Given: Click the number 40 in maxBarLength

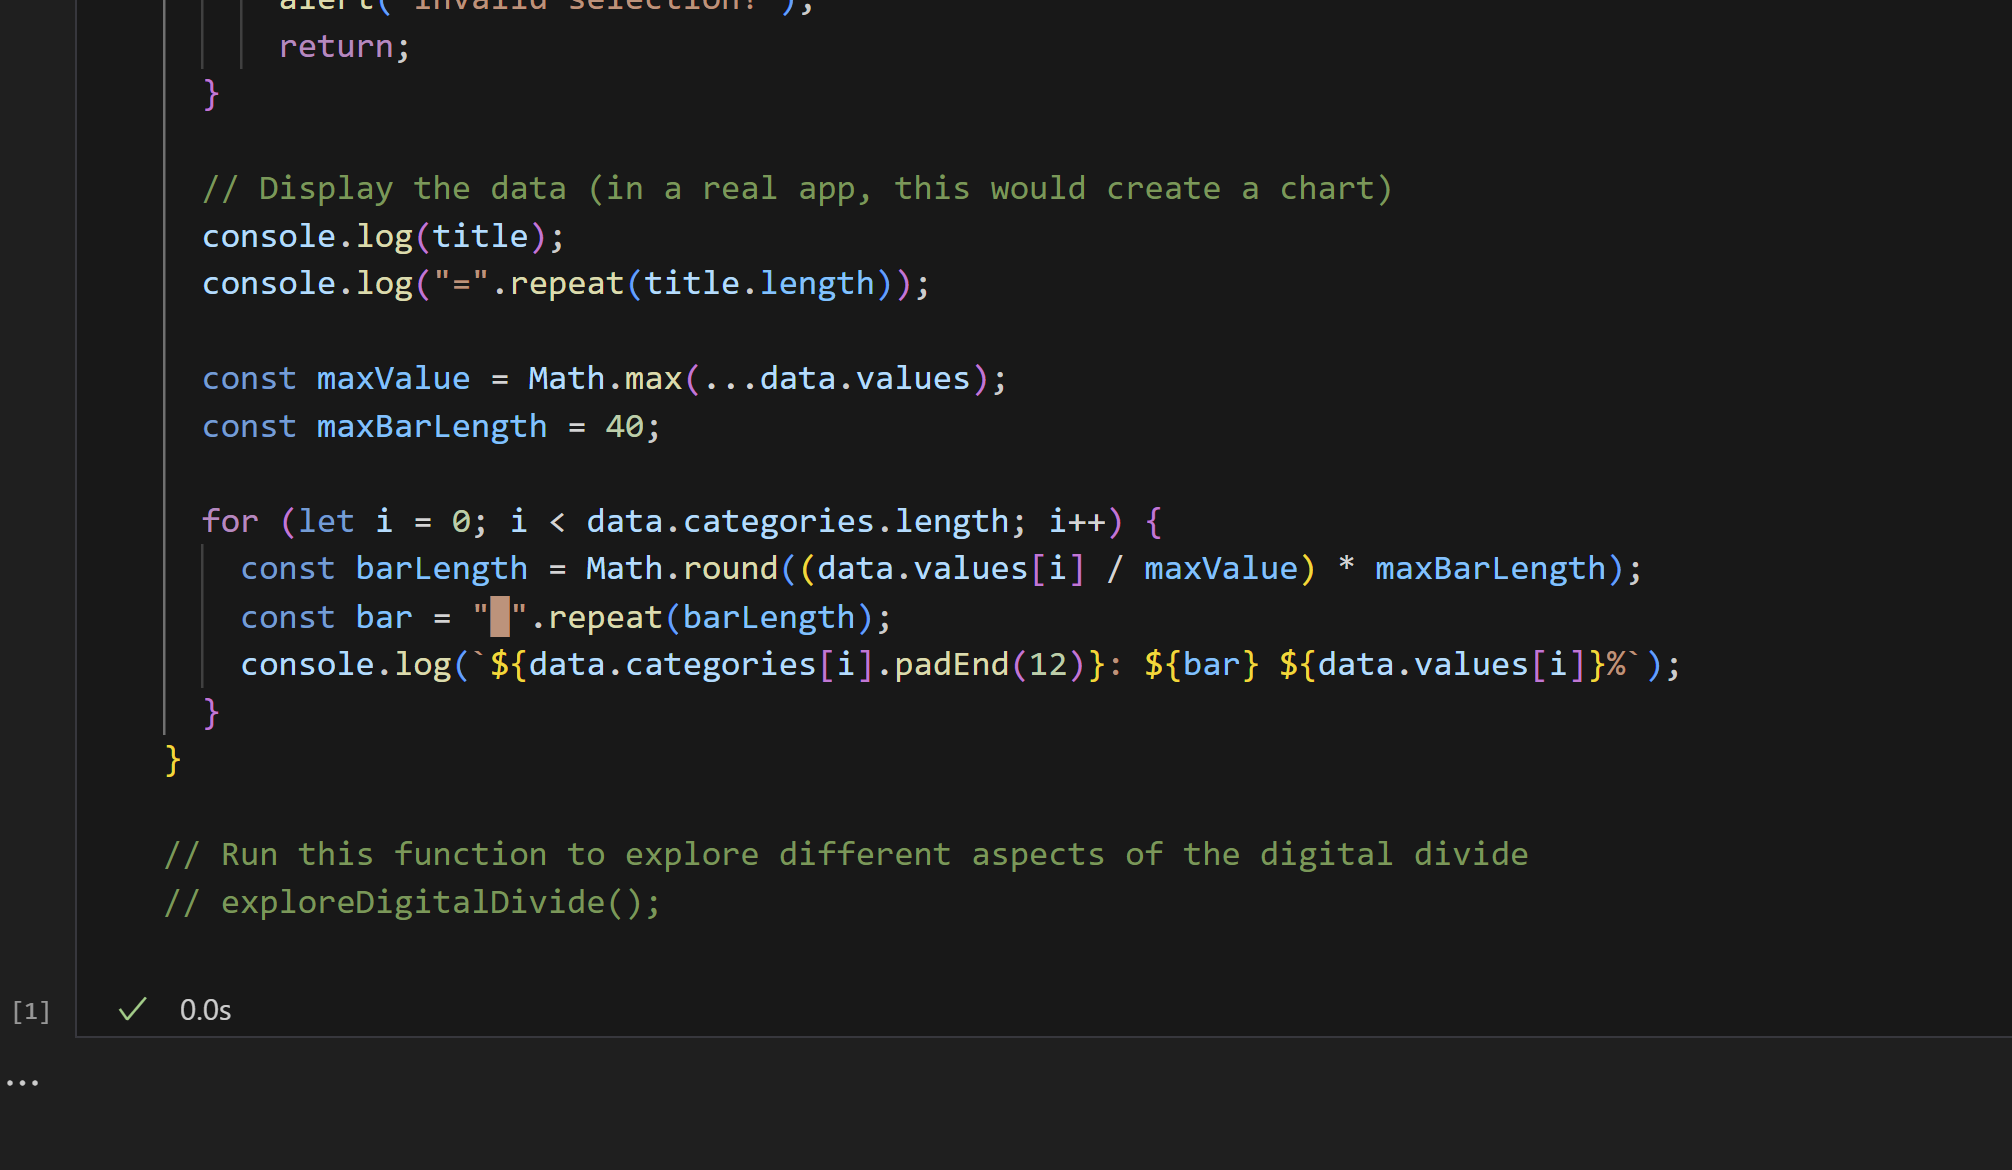Looking at the screenshot, I should coord(624,427).
